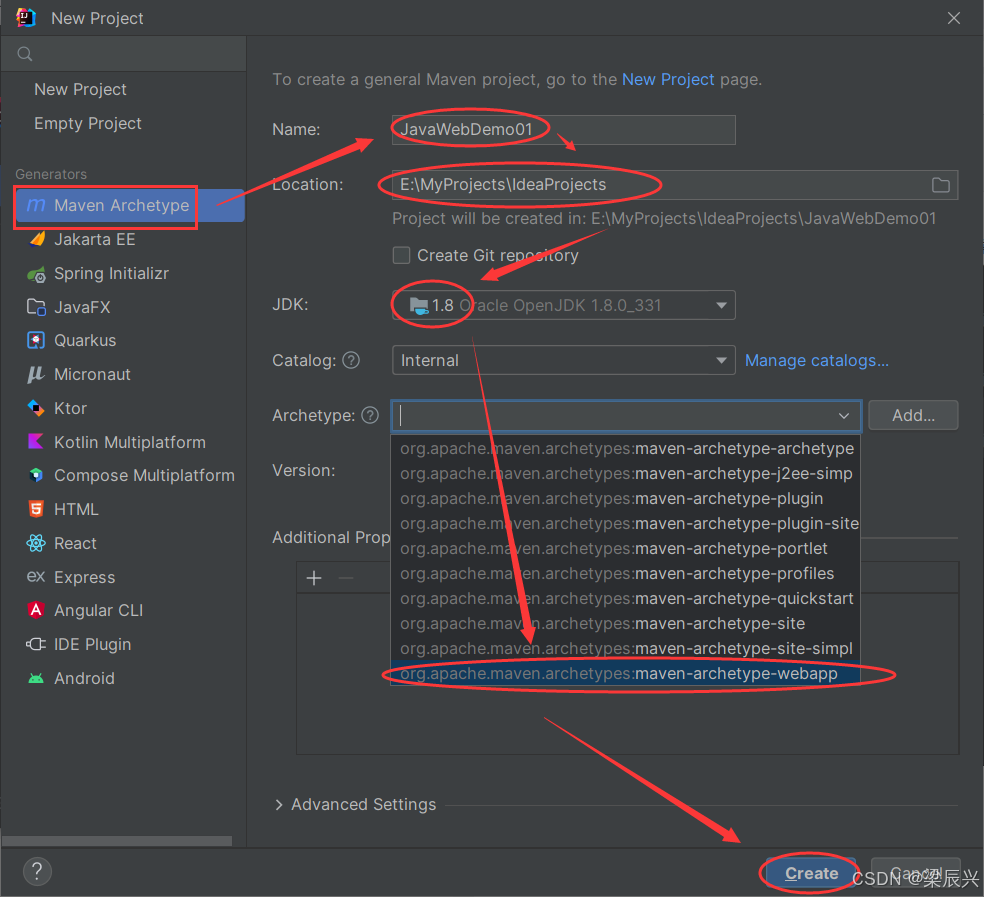Click the Jakarta EE sail icon

click(36, 239)
